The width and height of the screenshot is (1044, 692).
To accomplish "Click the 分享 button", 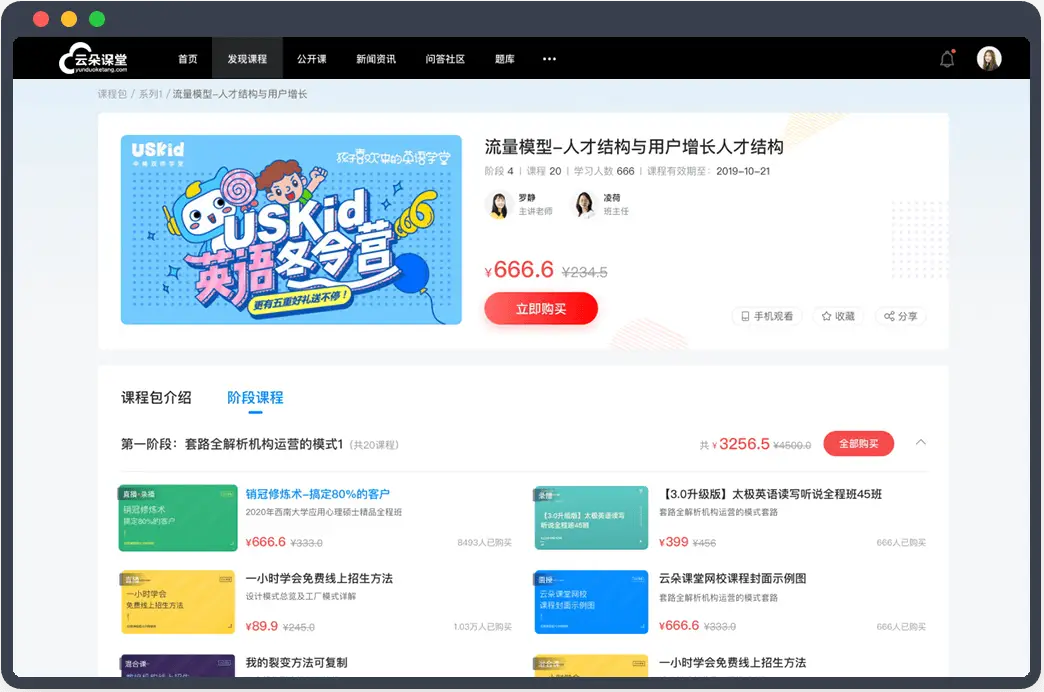I will coord(901,316).
